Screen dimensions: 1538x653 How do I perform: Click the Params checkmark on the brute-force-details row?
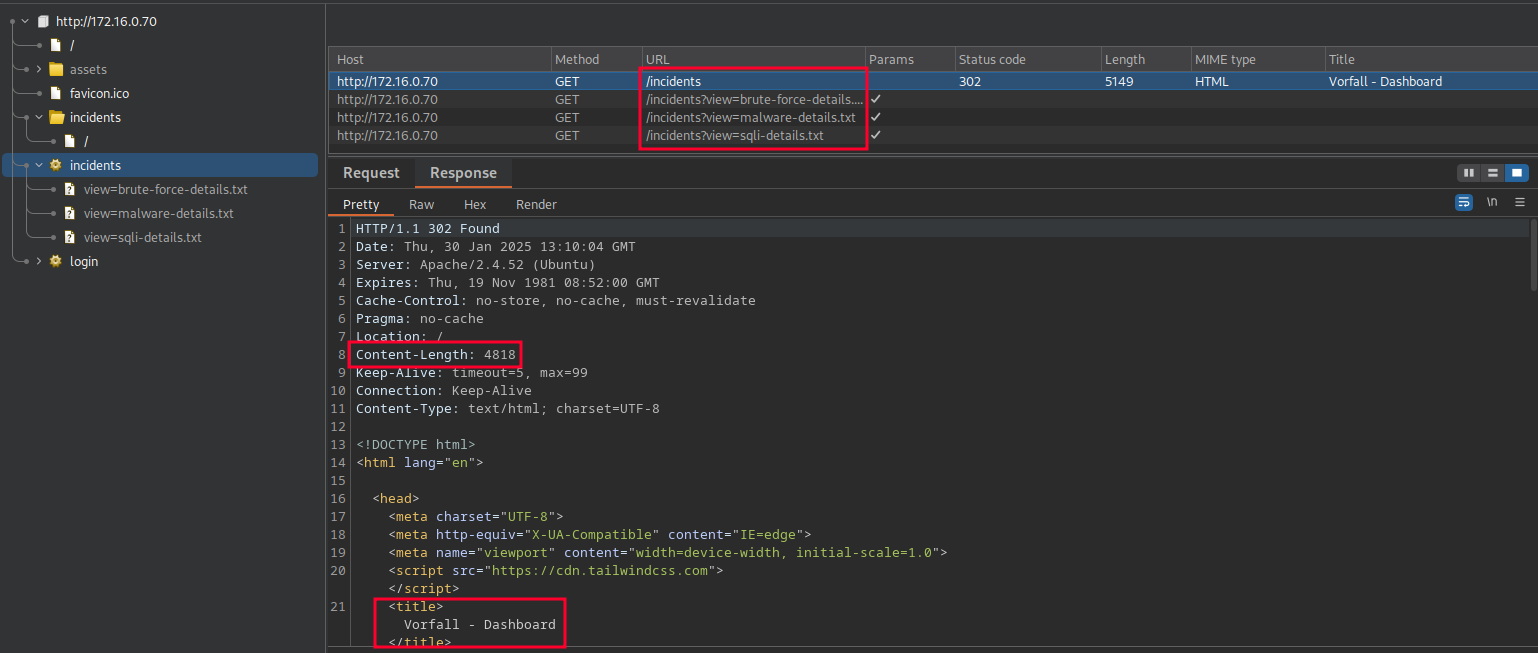[875, 99]
